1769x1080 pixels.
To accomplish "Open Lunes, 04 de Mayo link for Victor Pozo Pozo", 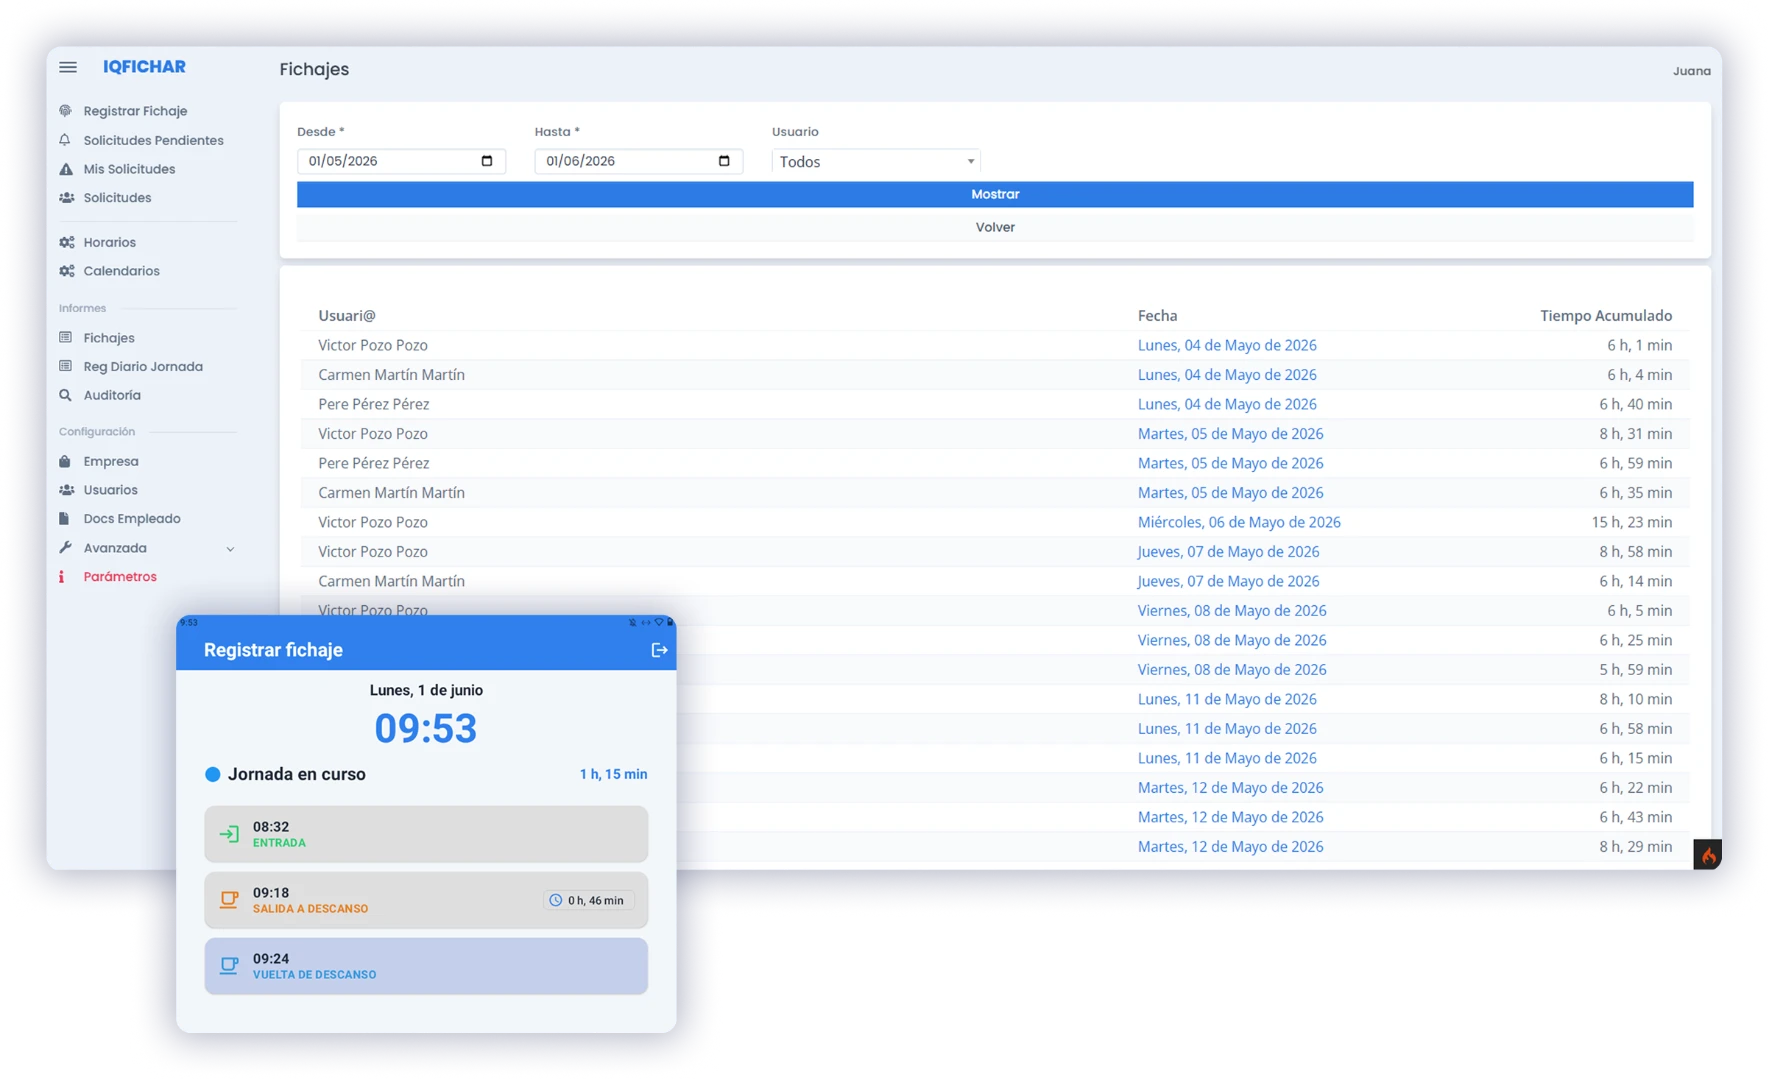I will click(1227, 345).
